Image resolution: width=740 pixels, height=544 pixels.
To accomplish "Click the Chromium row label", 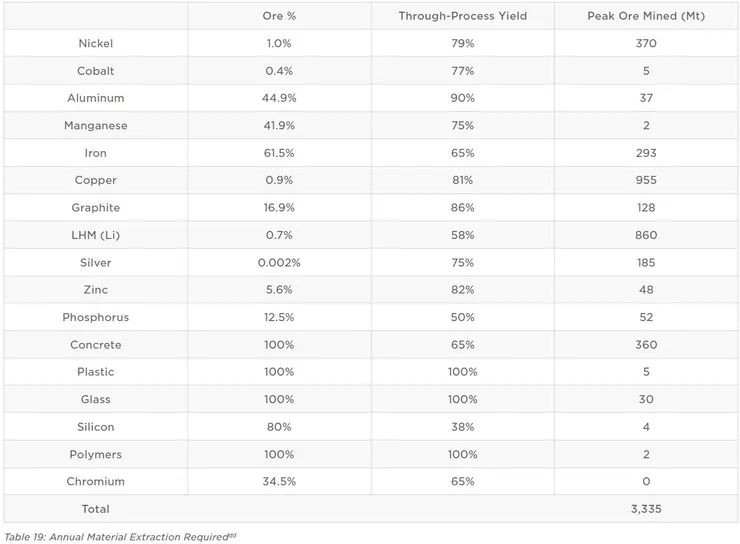I will [96, 481].
